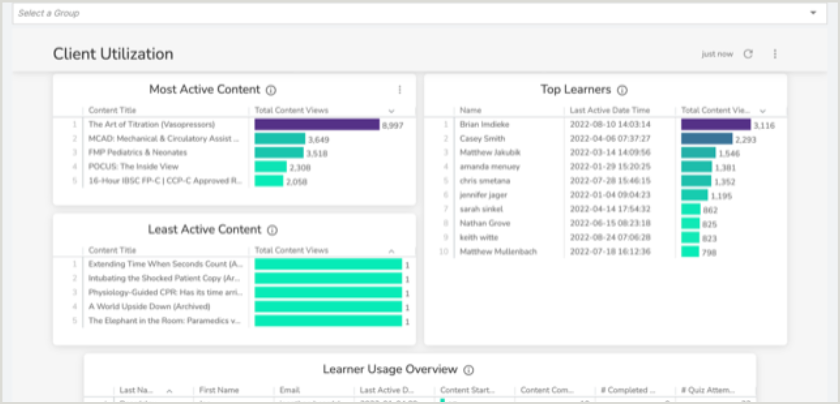Click info icon beside Most Active Content
The width and height of the screenshot is (840, 404).
271,90
